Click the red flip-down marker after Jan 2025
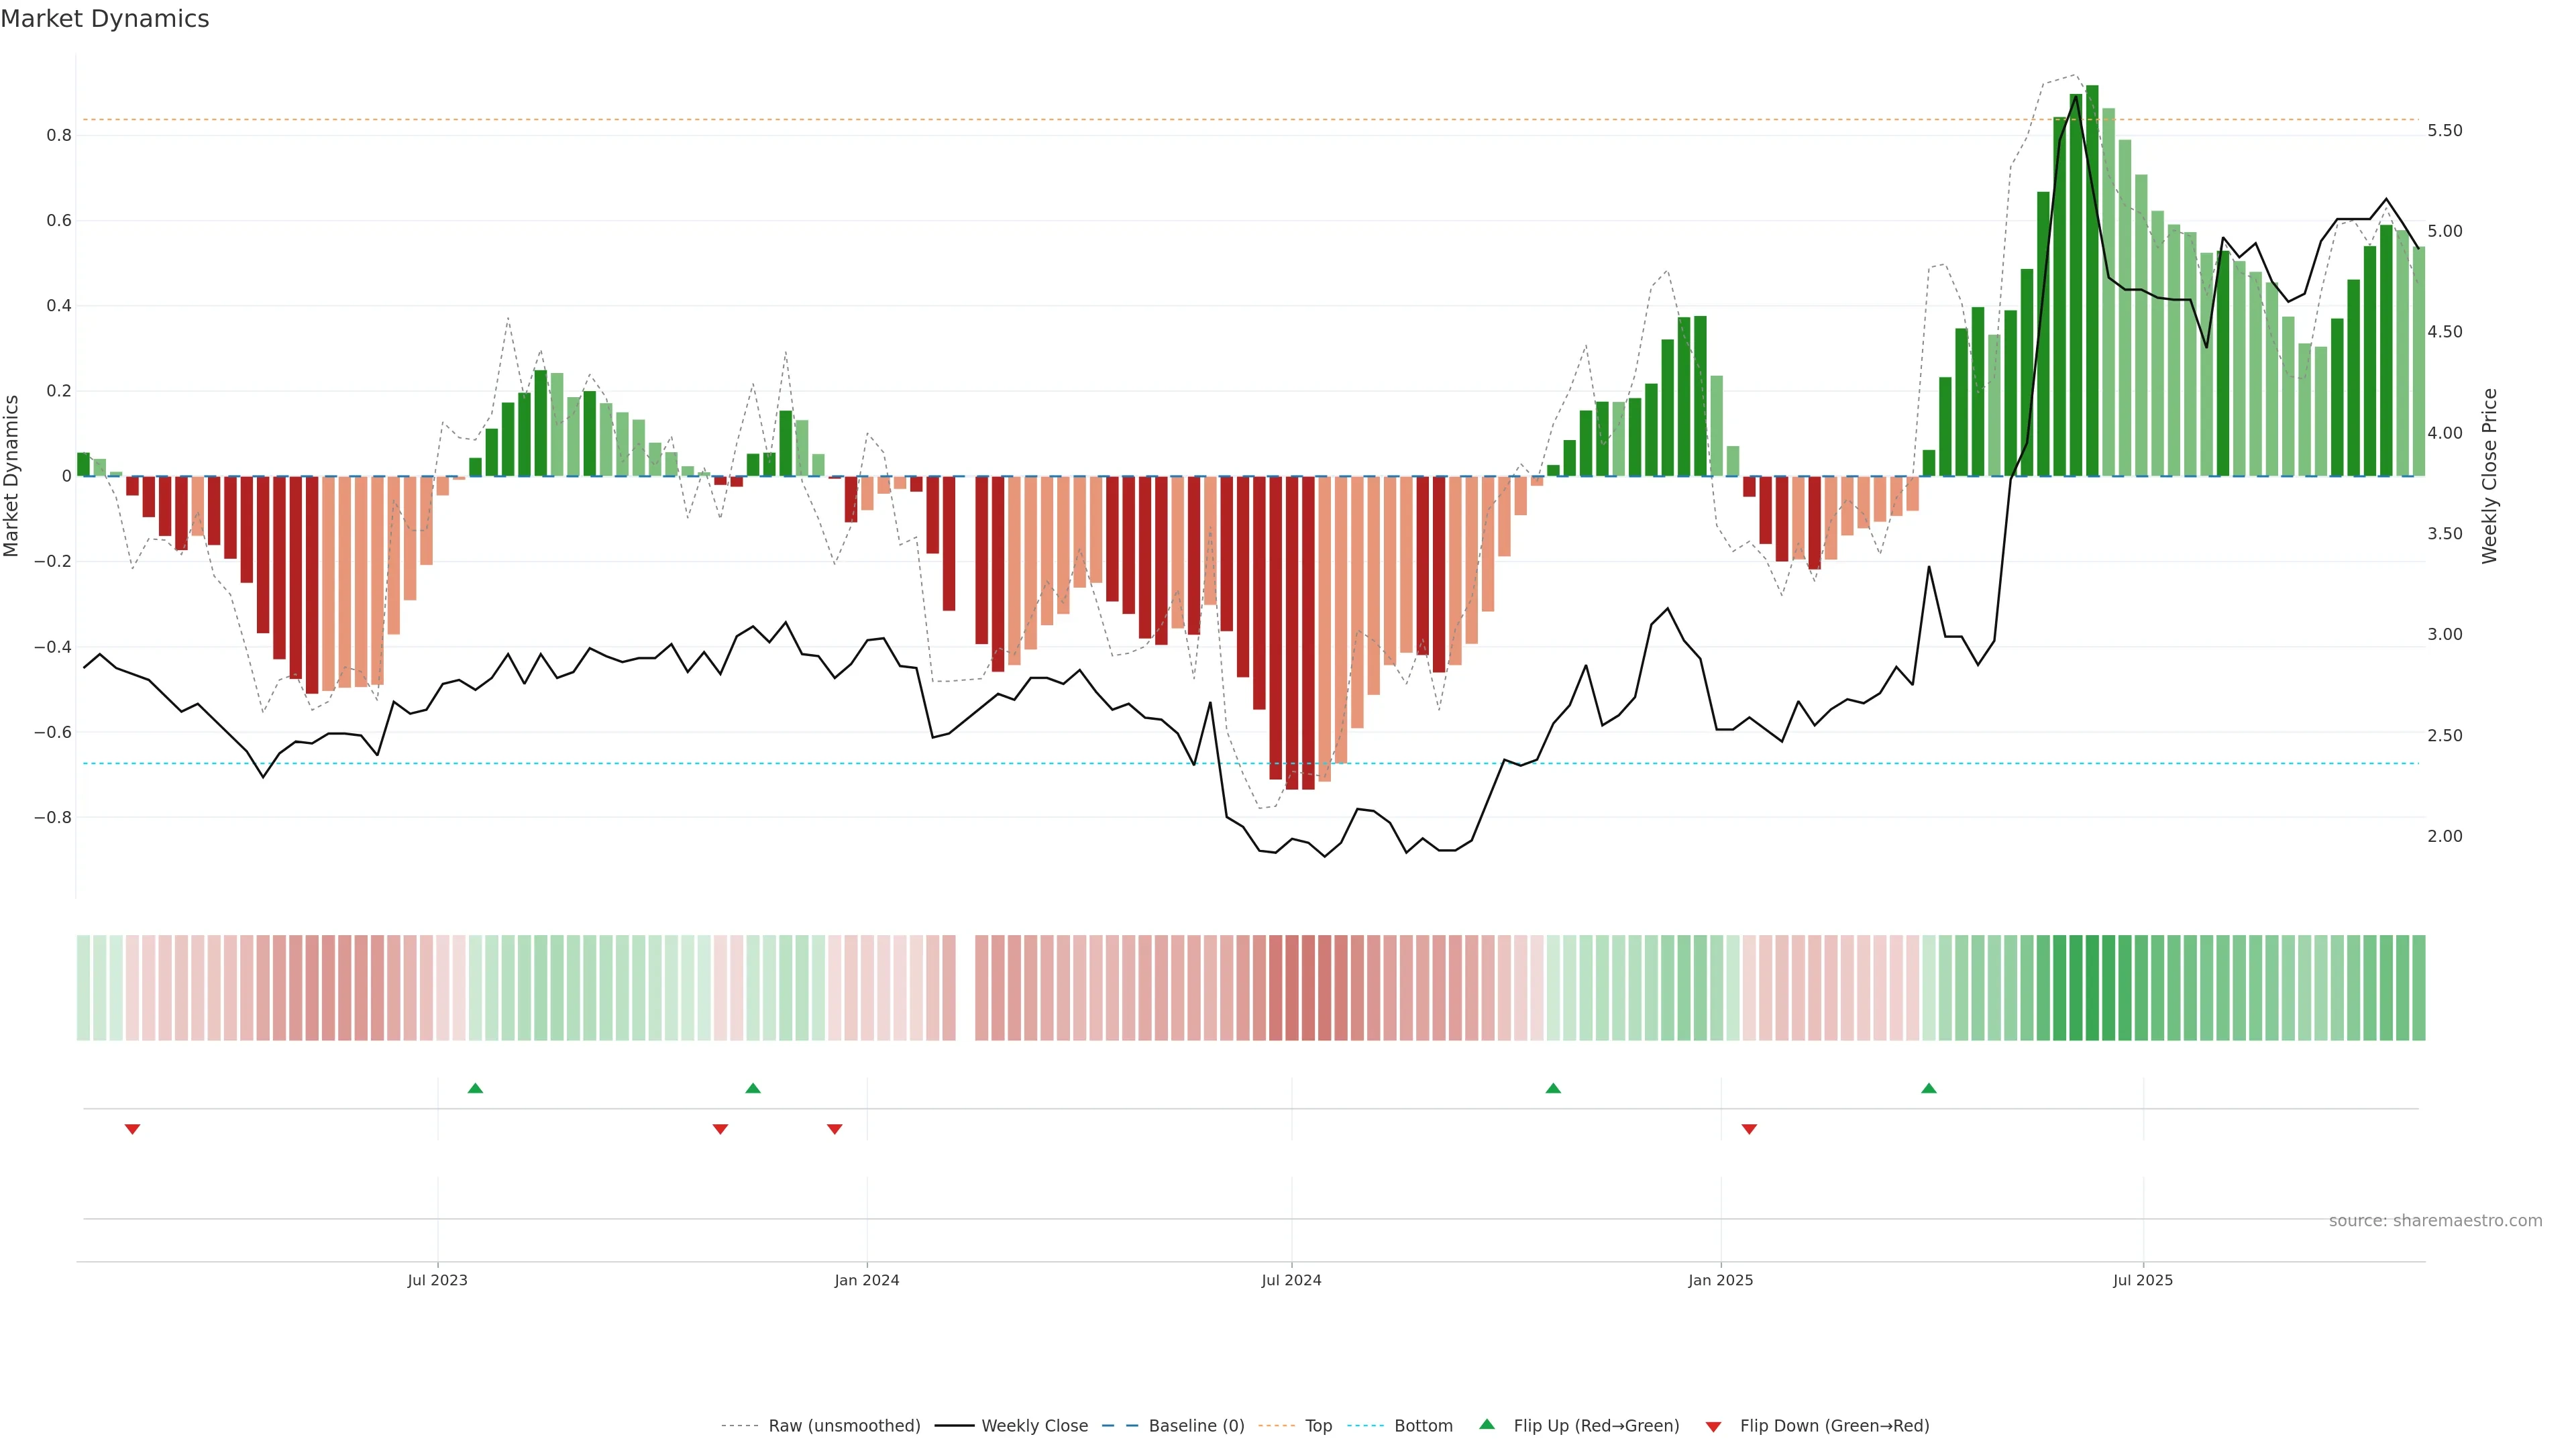2576x1449 pixels. click(1749, 1129)
